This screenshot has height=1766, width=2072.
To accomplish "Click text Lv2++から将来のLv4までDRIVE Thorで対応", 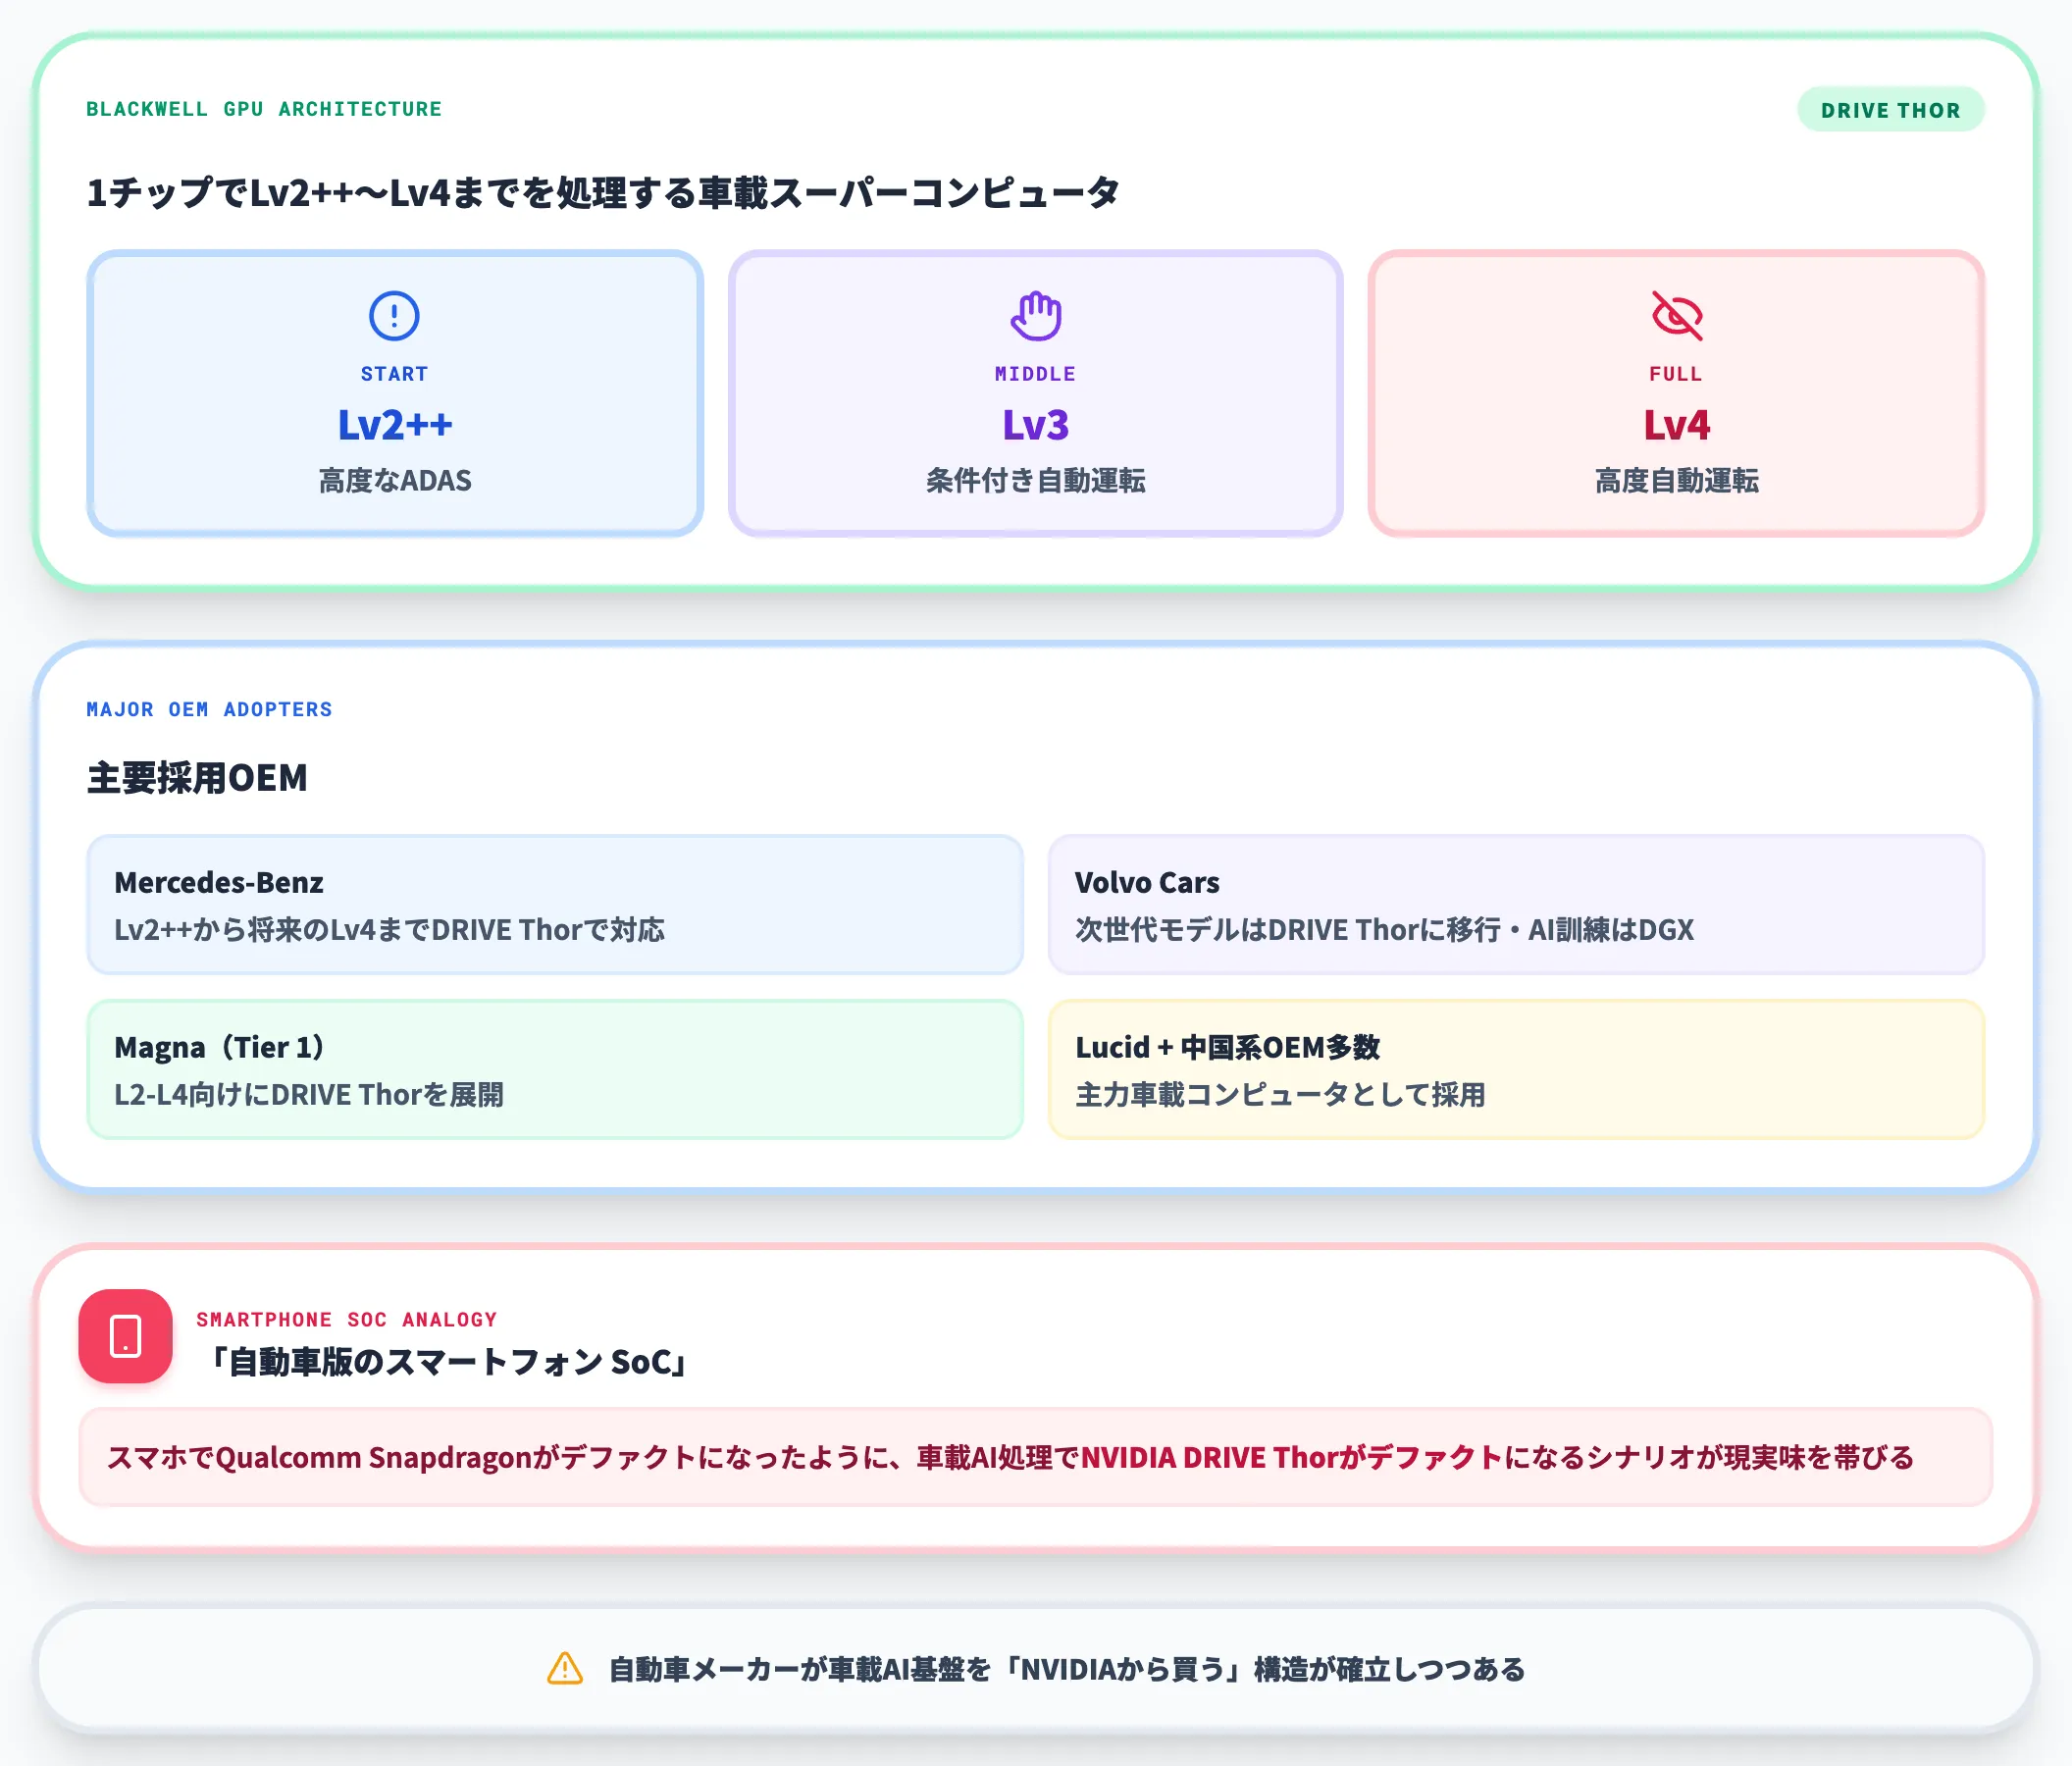I will coord(389,930).
